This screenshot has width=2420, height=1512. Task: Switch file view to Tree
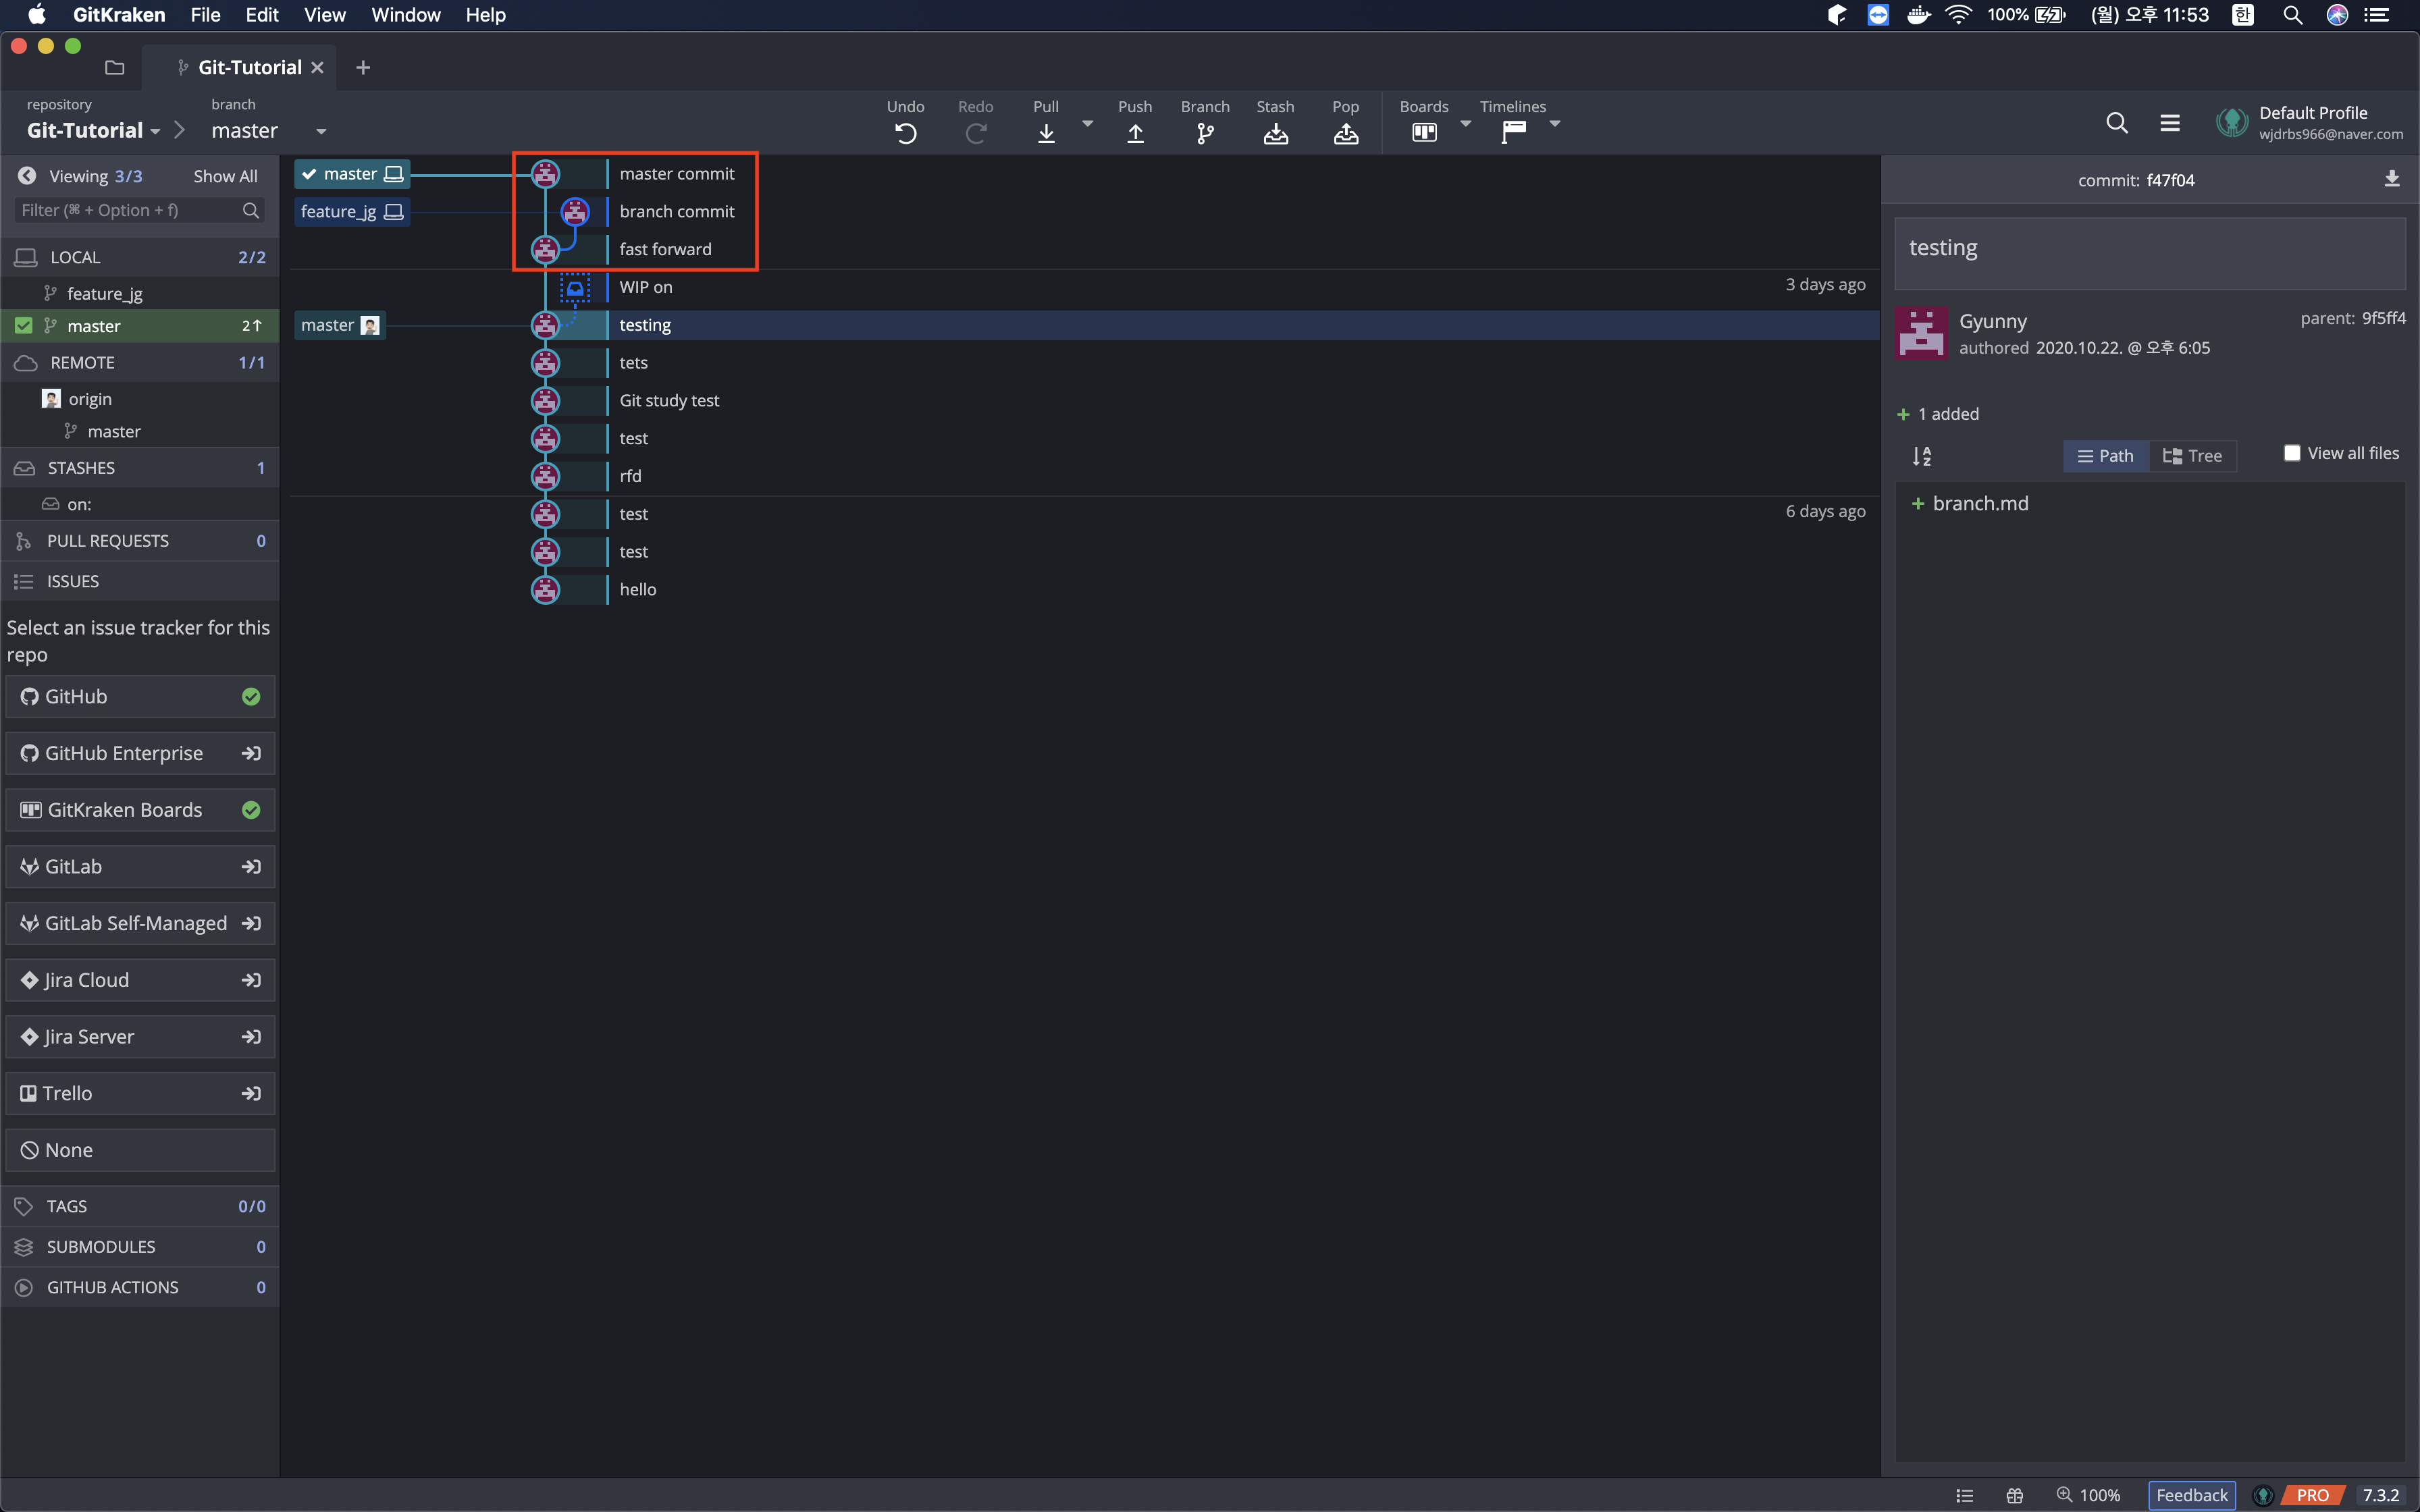click(2192, 456)
